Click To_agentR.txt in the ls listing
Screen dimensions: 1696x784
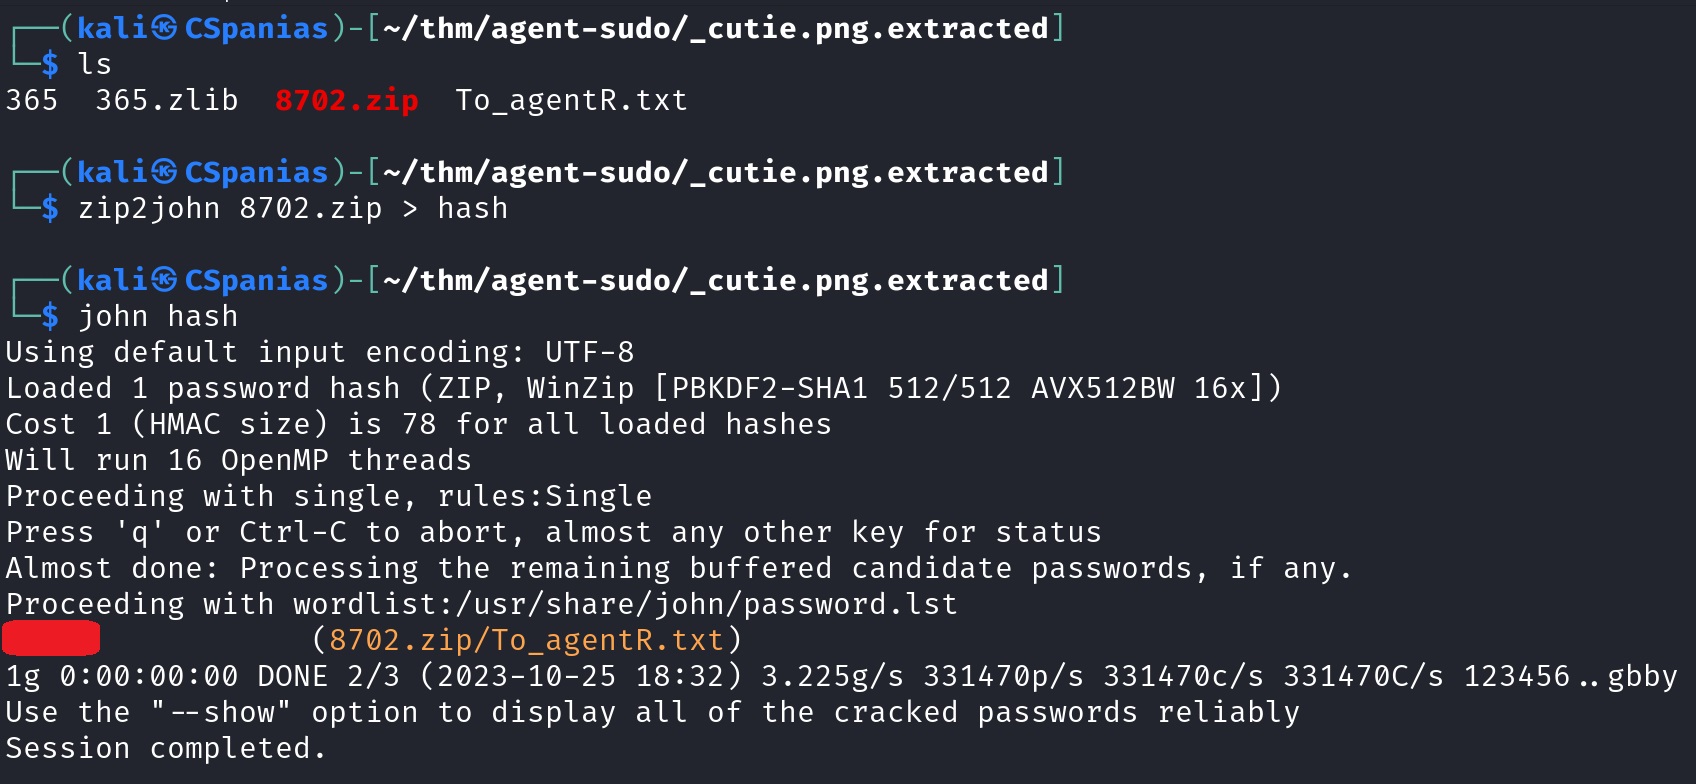coord(571,101)
